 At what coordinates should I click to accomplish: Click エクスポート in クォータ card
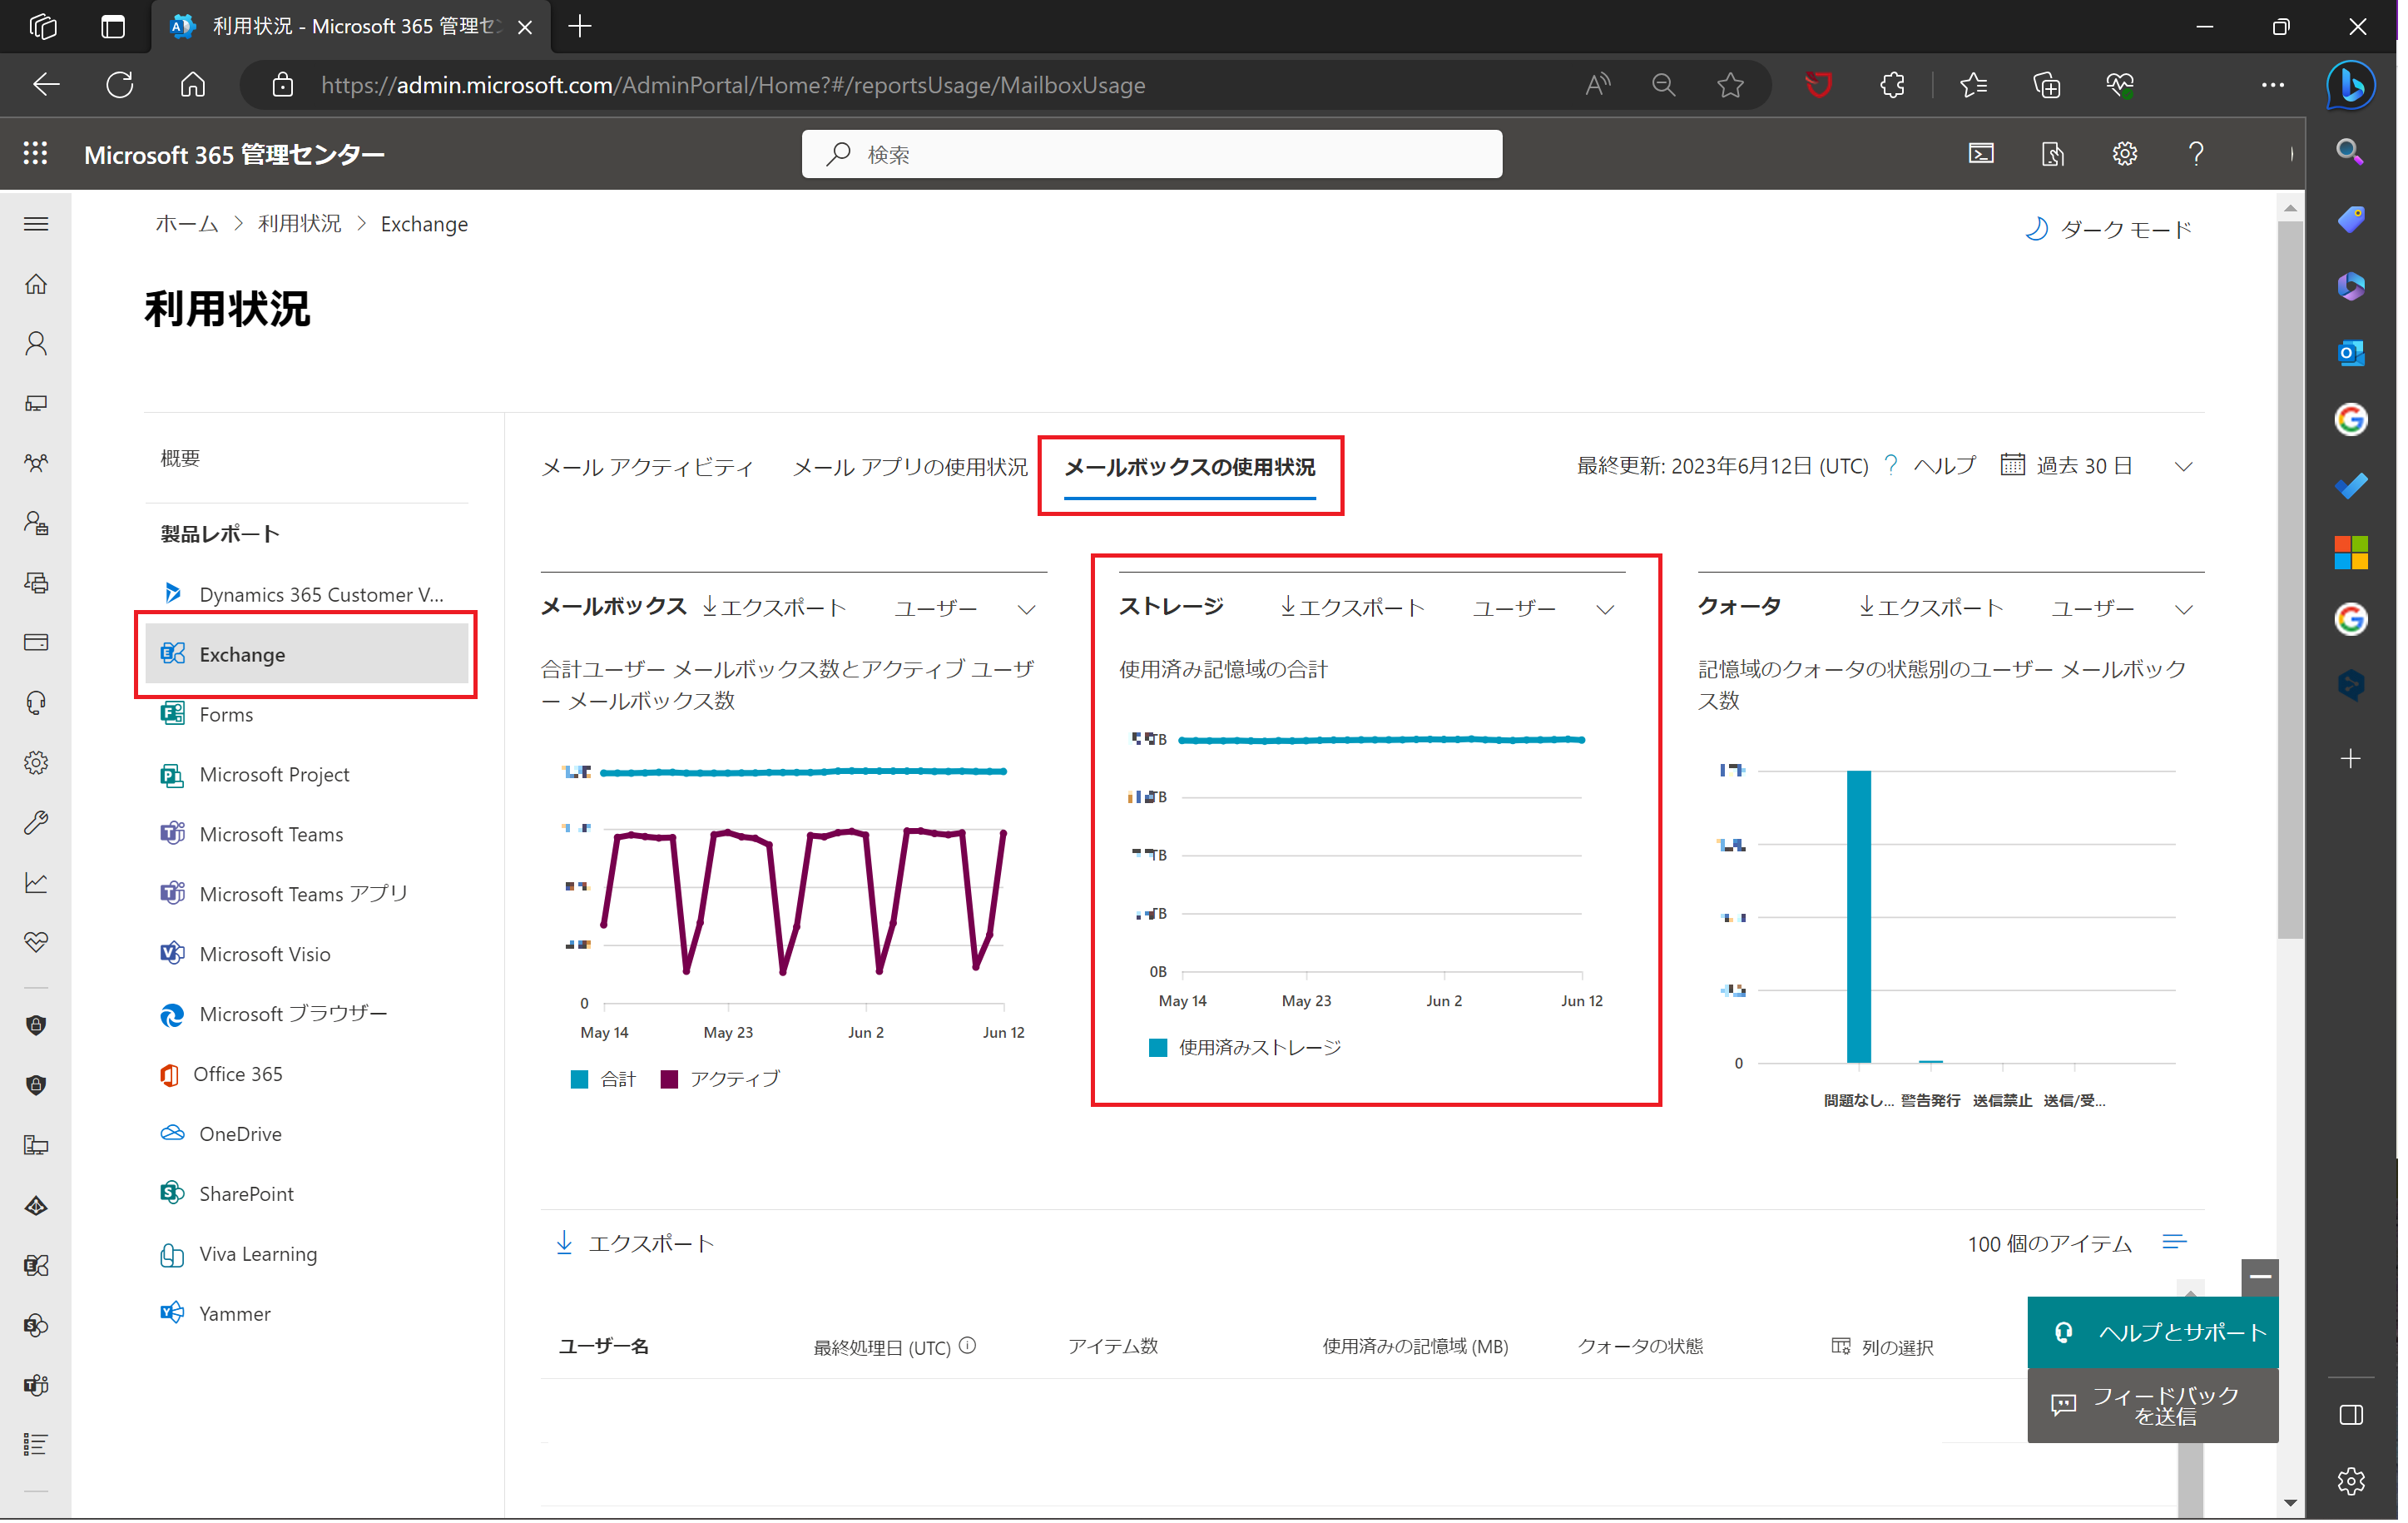pos(1932,608)
